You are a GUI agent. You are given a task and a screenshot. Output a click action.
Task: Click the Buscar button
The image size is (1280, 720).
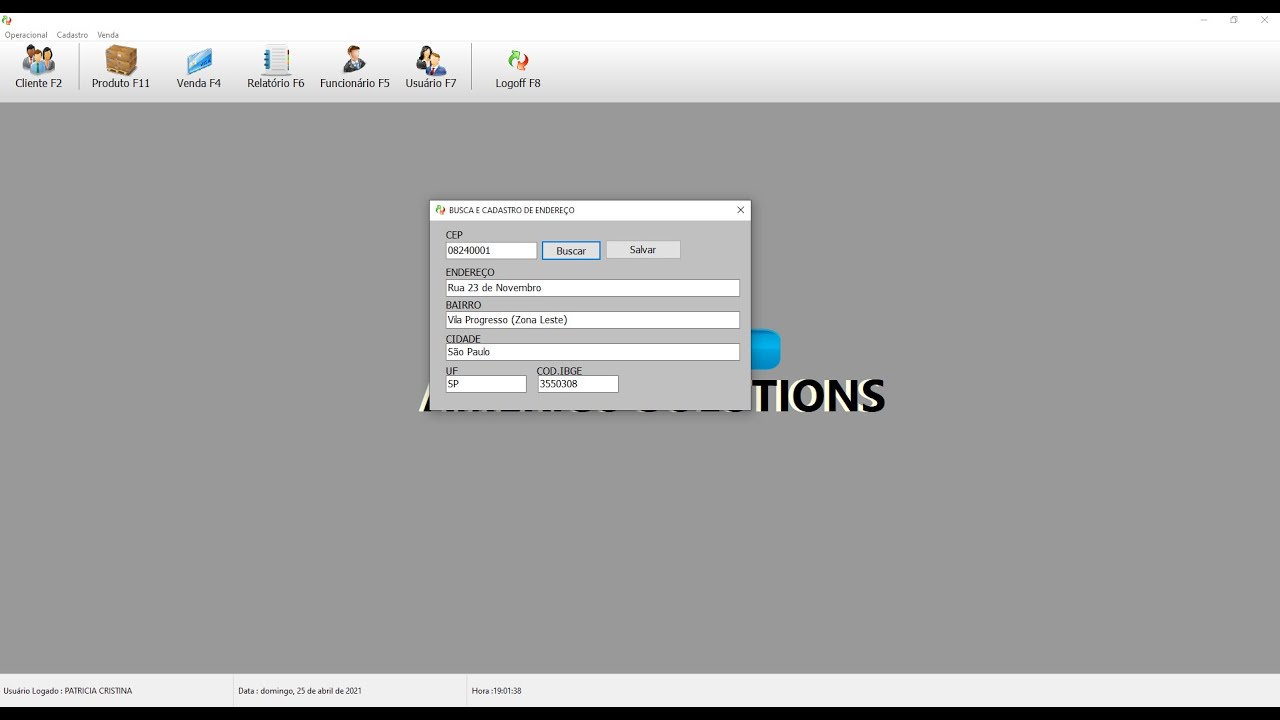pos(571,251)
